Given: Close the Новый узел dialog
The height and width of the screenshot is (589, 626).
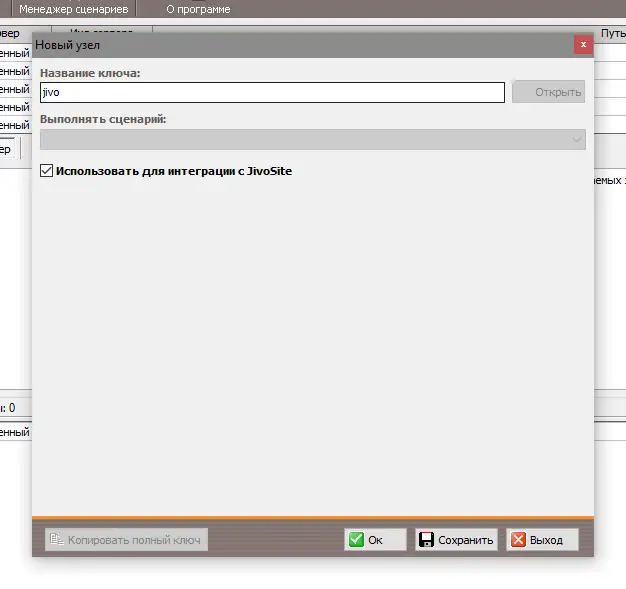Looking at the screenshot, I should point(583,44).
